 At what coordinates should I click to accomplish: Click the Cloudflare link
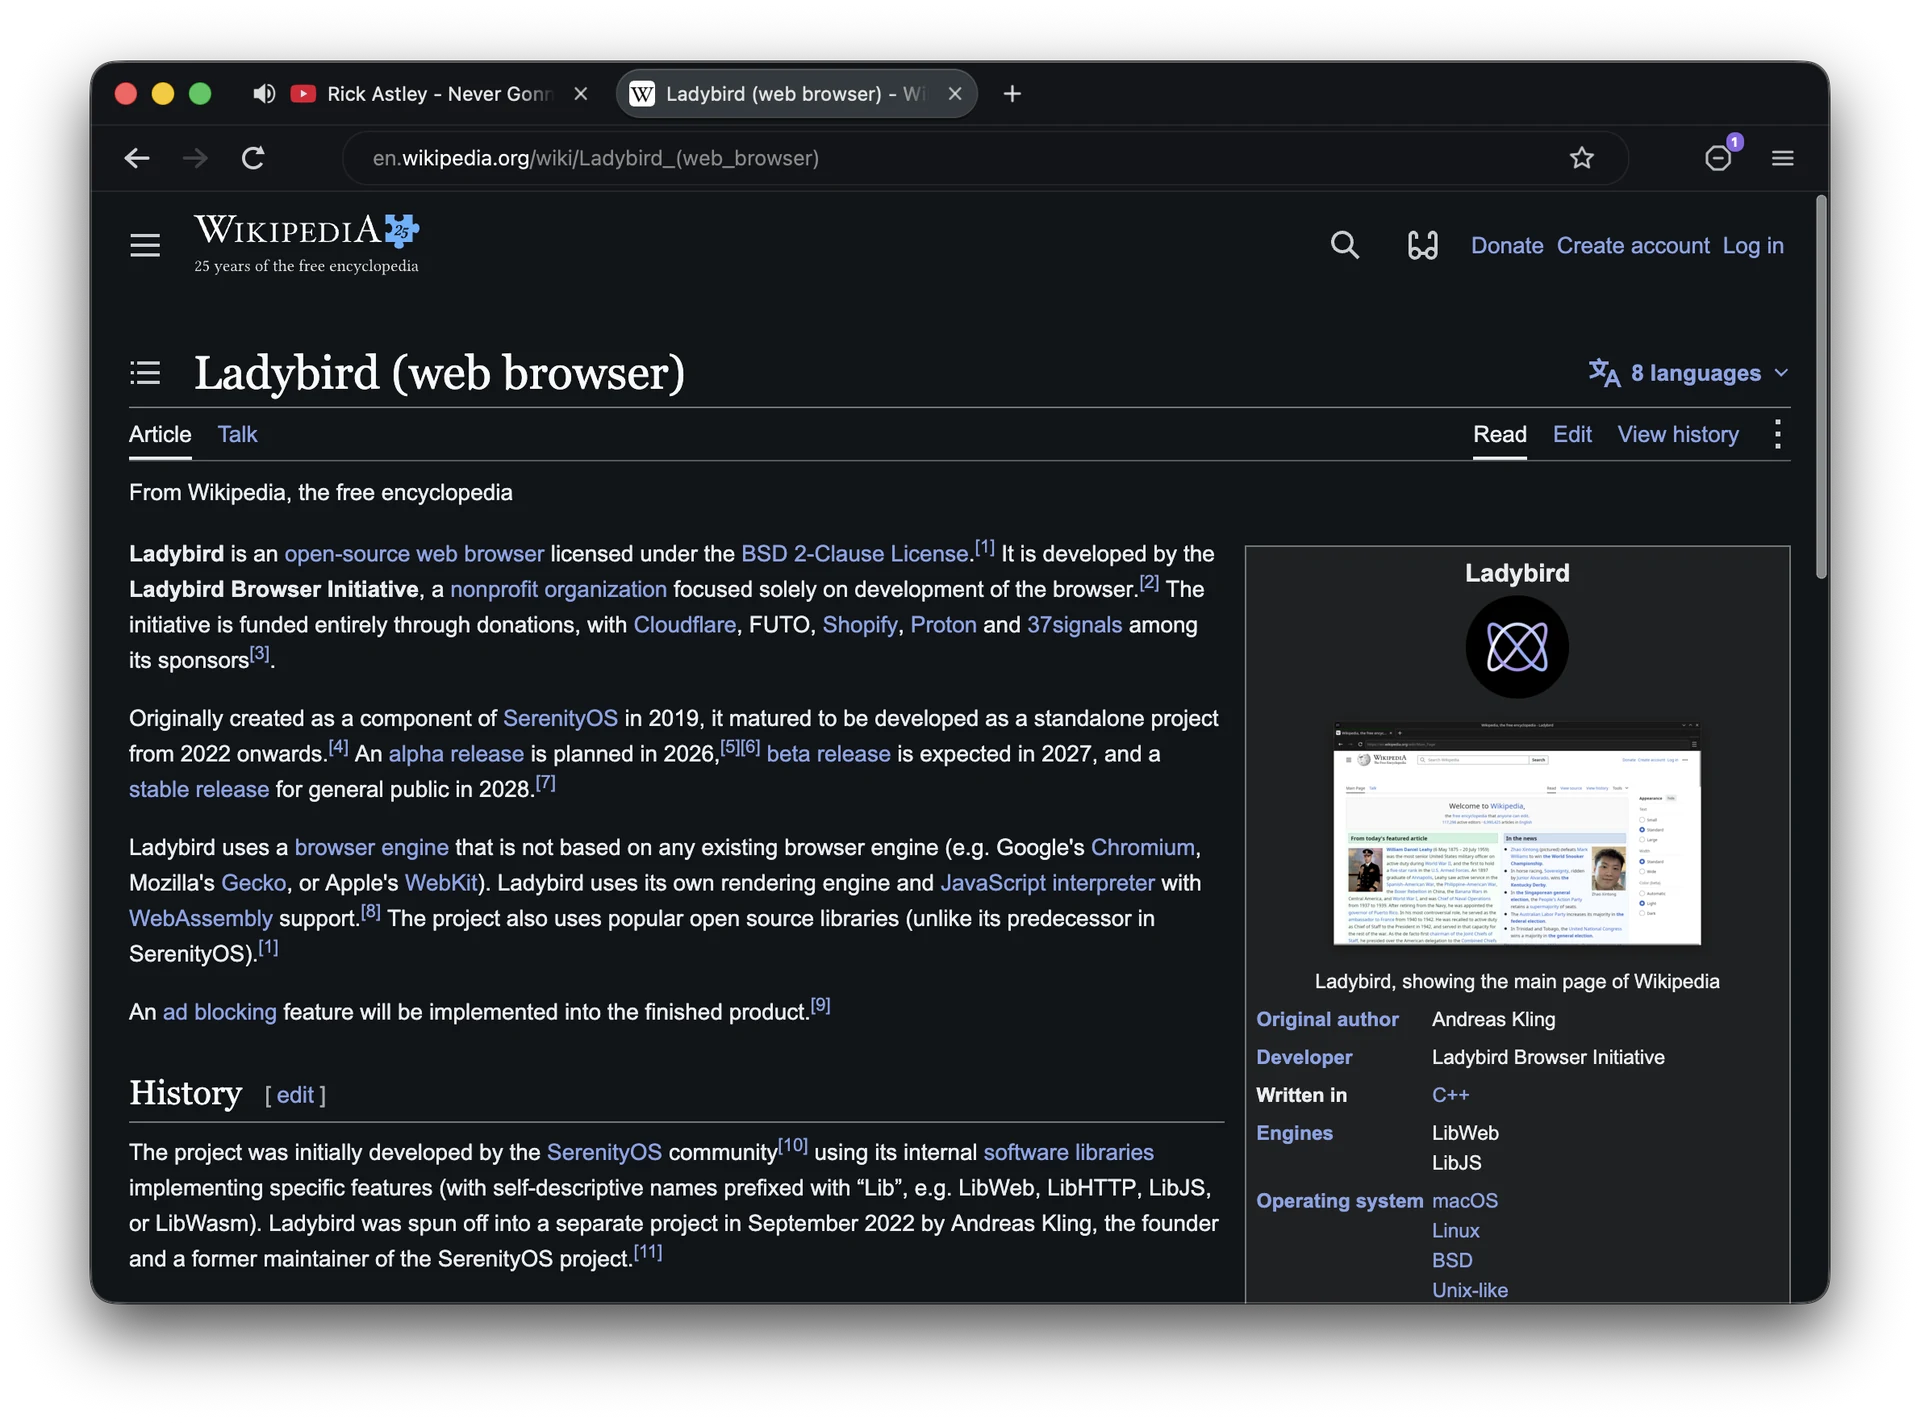pyautogui.click(x=684, y=625)
